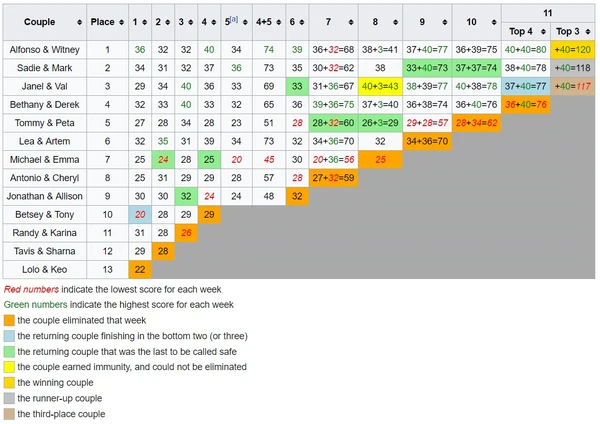Click the winning couple +40=120 cell

click(x=572, y=49)
